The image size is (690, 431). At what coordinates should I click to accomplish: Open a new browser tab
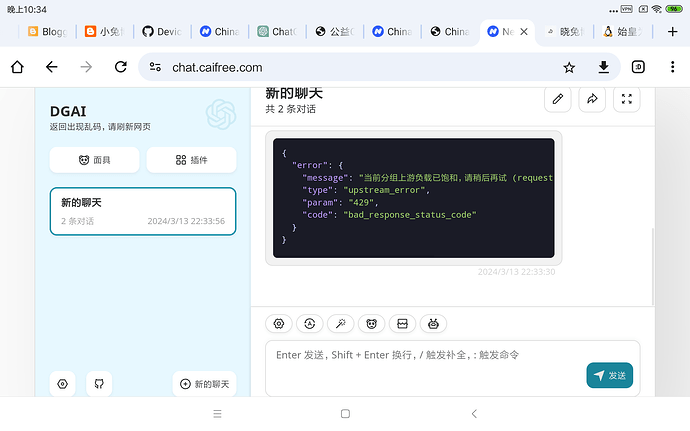(x=672, y=32)
